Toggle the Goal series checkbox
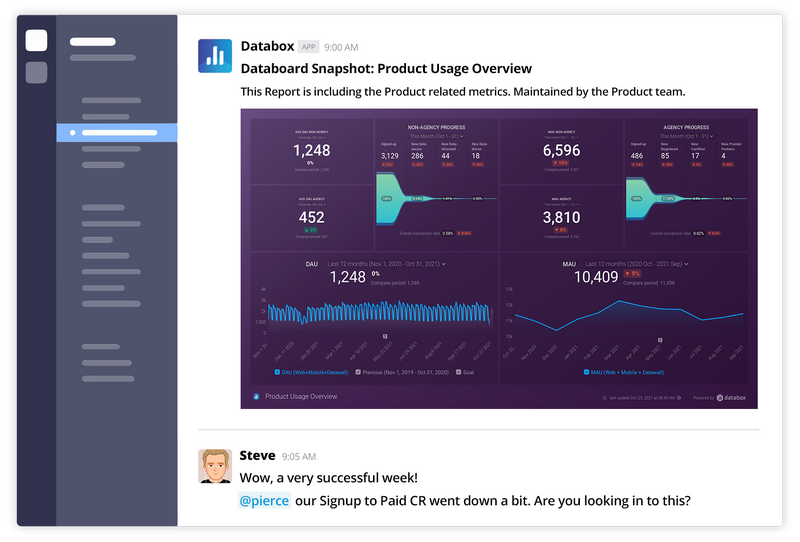 tap(459, 372)
